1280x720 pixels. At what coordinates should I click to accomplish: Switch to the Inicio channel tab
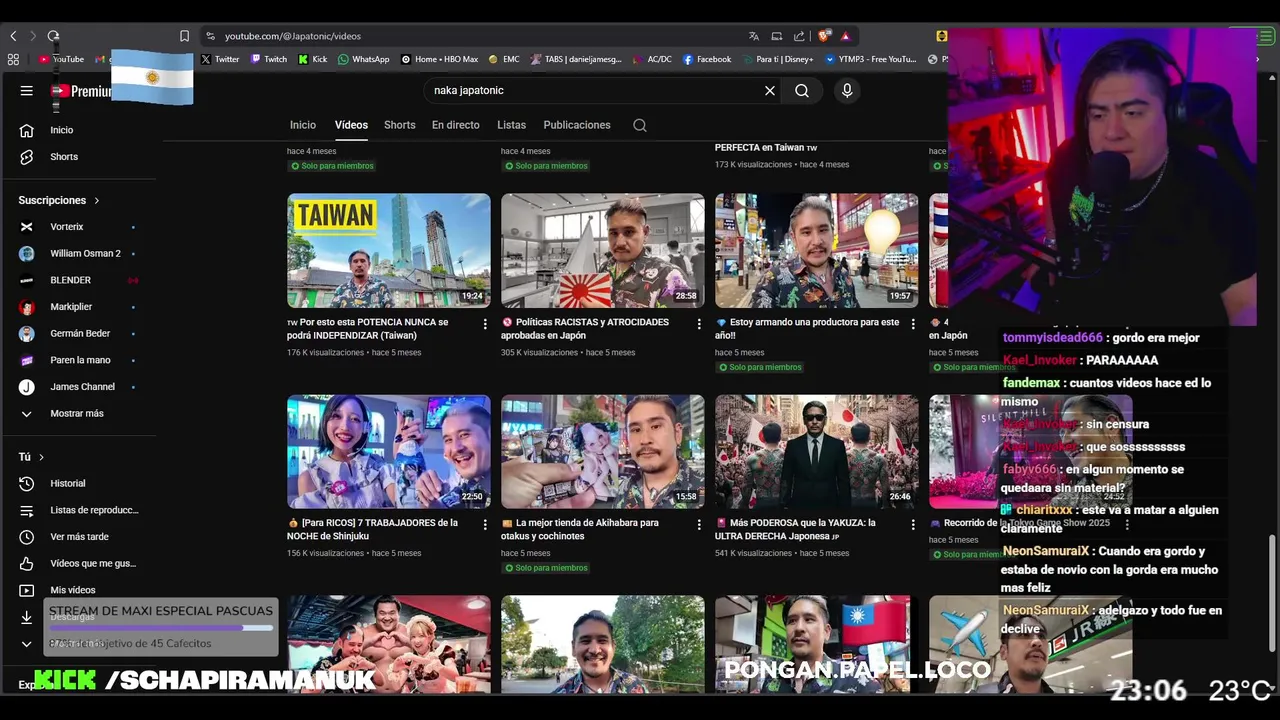(x=303, y=125)
